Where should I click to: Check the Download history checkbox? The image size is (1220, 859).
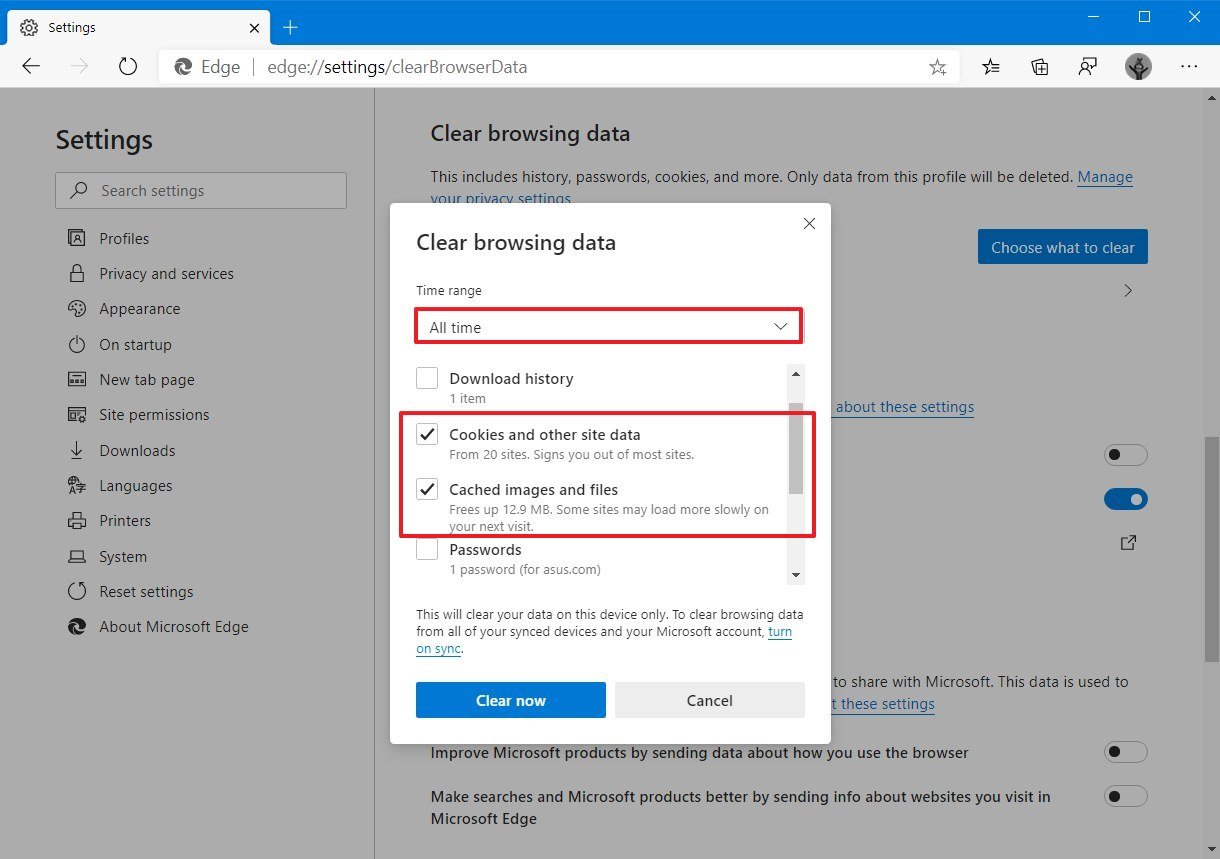coord(427,378)
